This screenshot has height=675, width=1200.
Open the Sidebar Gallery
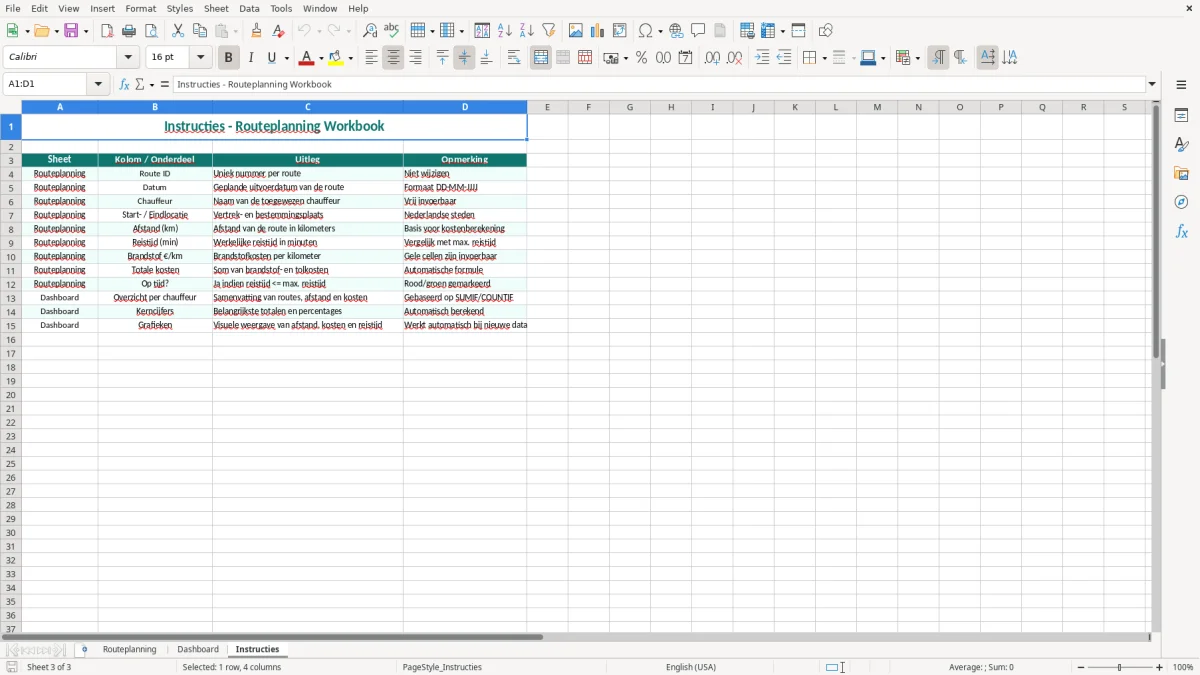(1181, 174)
